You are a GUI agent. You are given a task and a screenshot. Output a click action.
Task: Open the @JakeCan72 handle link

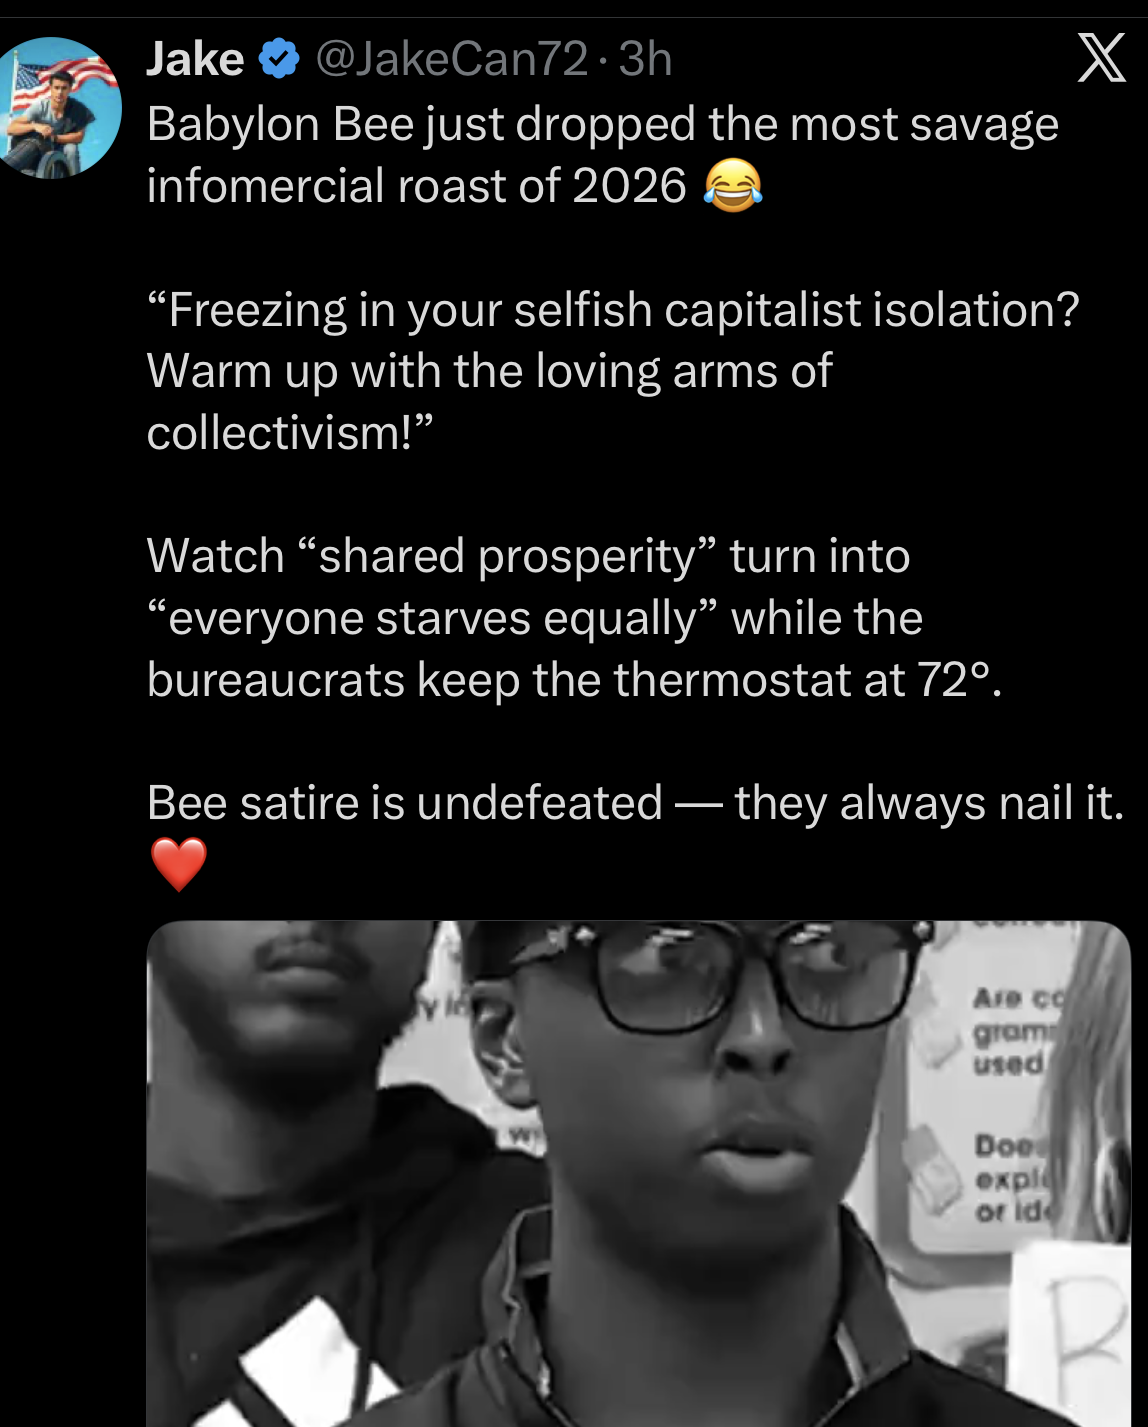pyautogui.click(x=451, y=59)
